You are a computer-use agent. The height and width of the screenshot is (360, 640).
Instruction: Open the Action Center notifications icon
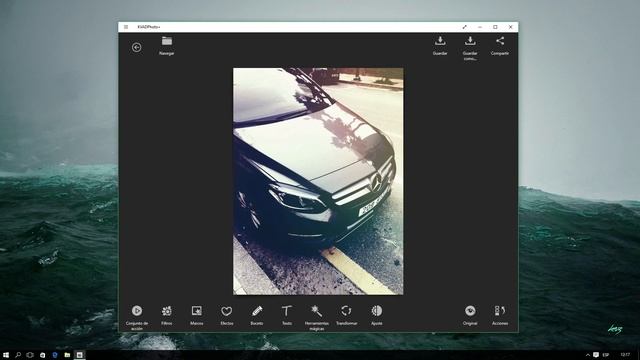596,355
